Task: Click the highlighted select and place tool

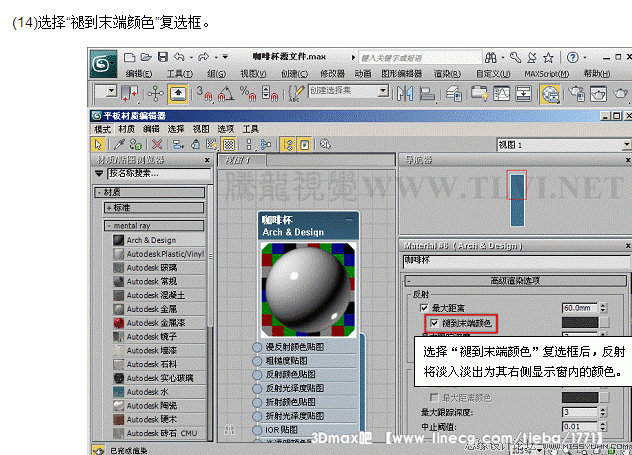Action: [178, 94]
